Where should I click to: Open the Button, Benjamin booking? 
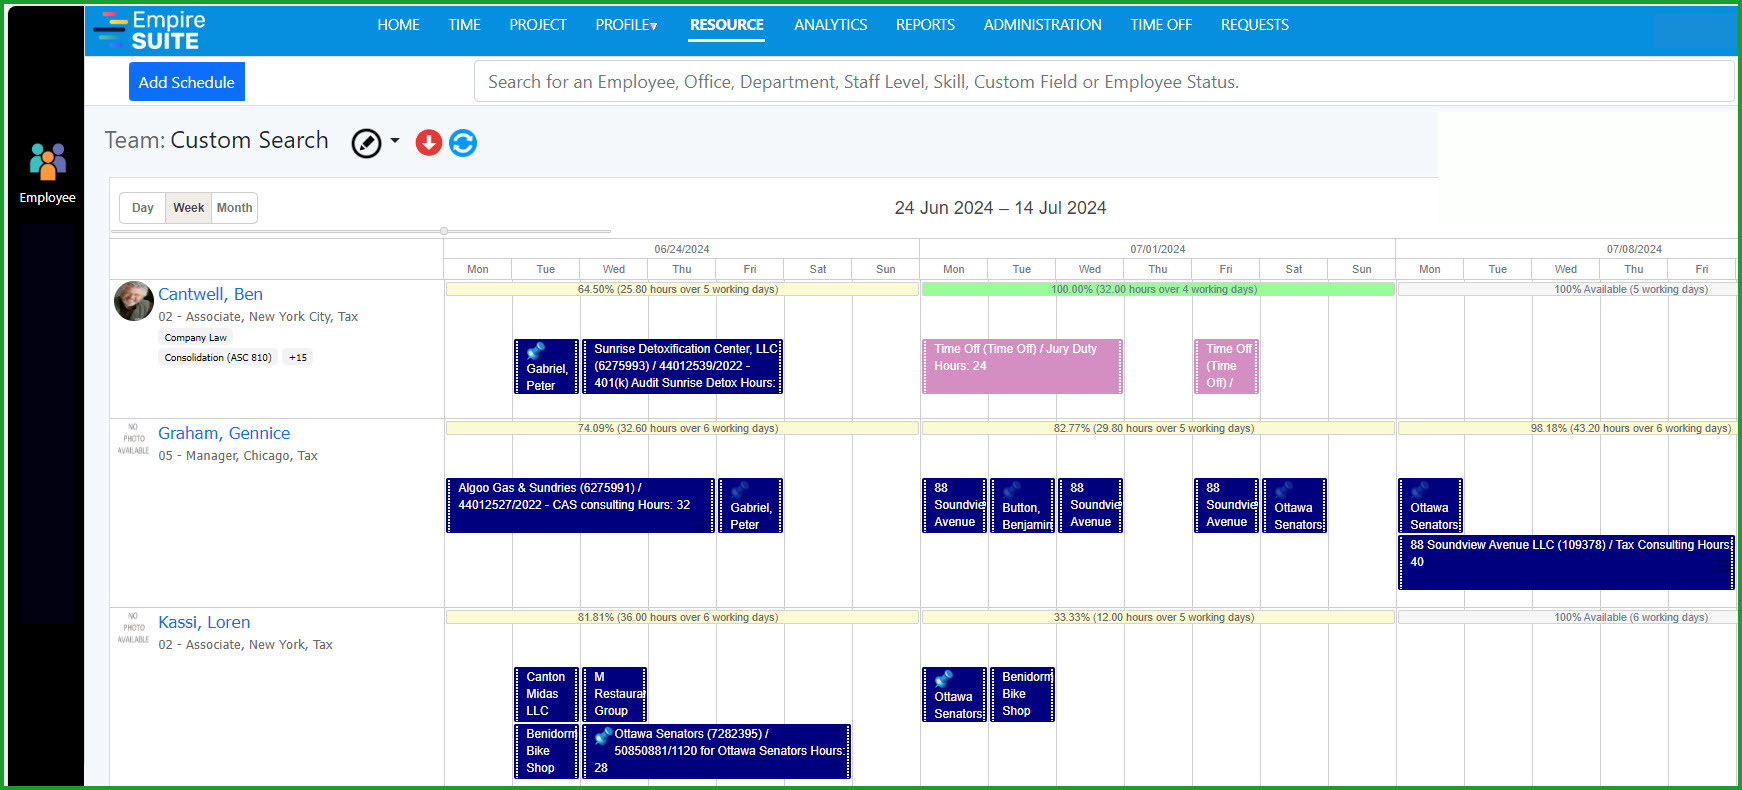pos(1022,505)
